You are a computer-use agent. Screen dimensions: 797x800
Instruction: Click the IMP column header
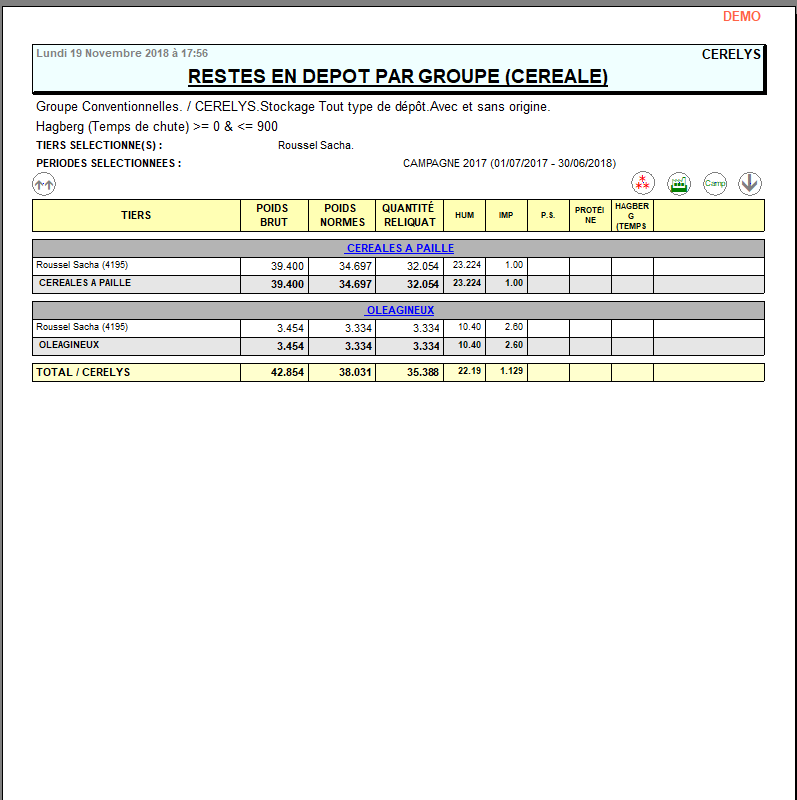pos(506,215)
